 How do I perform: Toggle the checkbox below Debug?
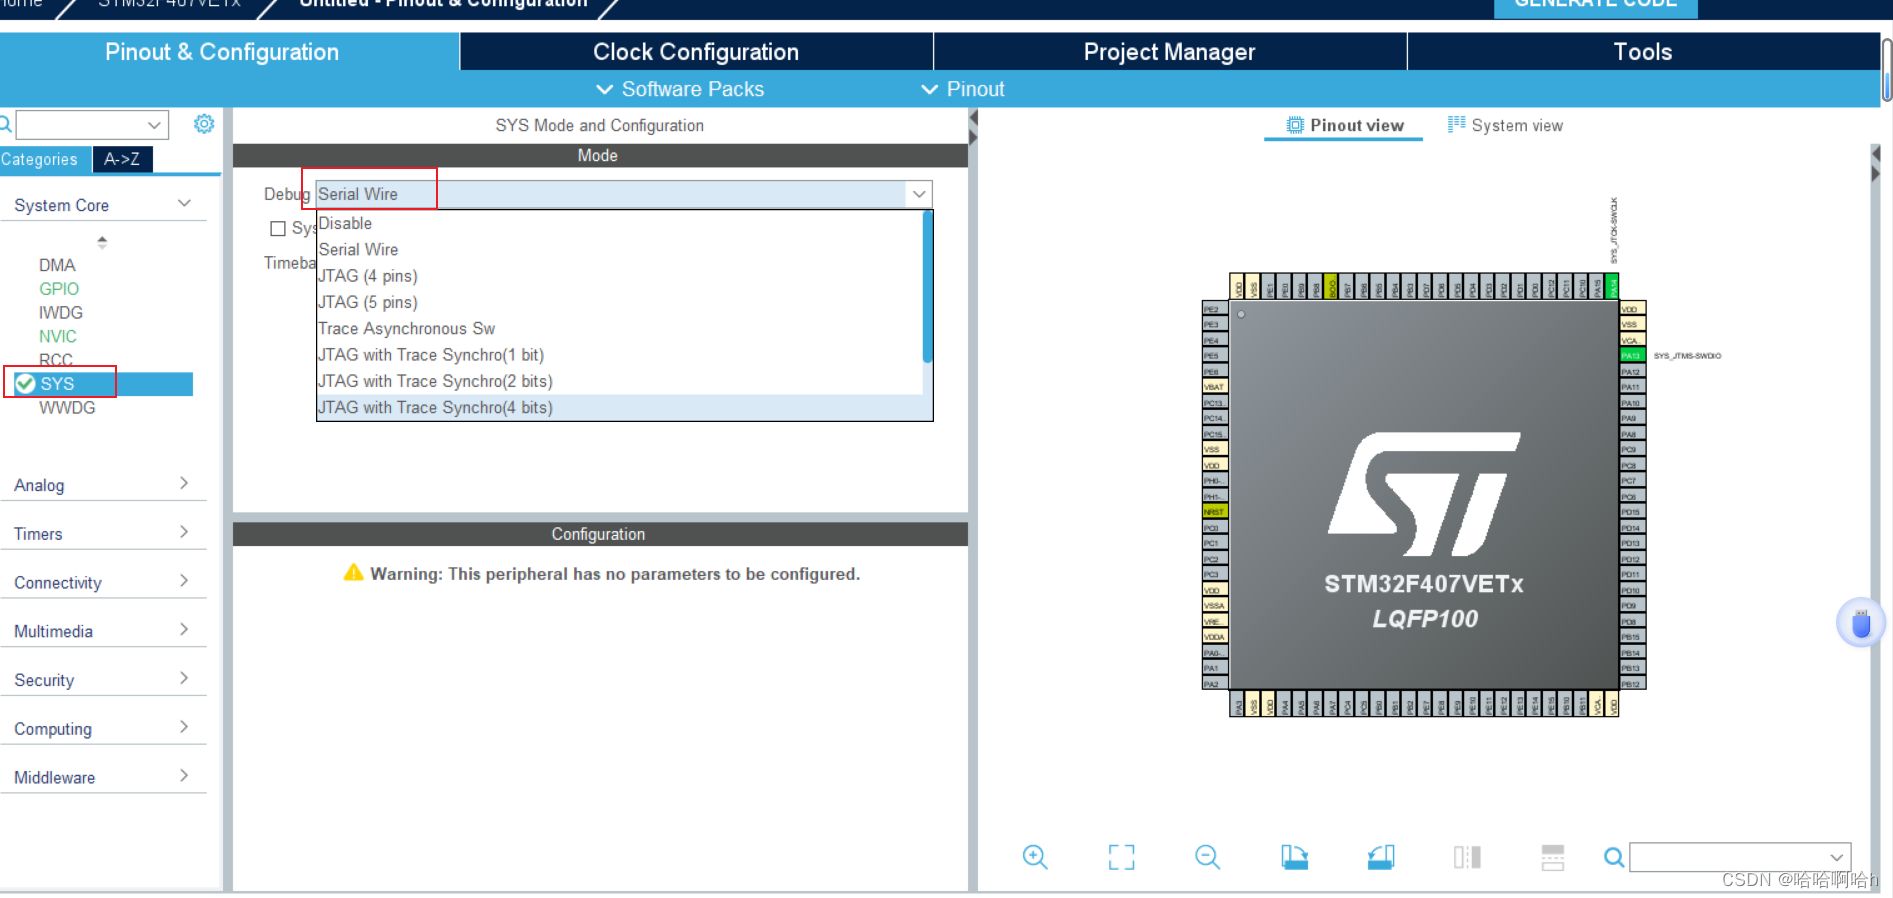pos(278,229)
